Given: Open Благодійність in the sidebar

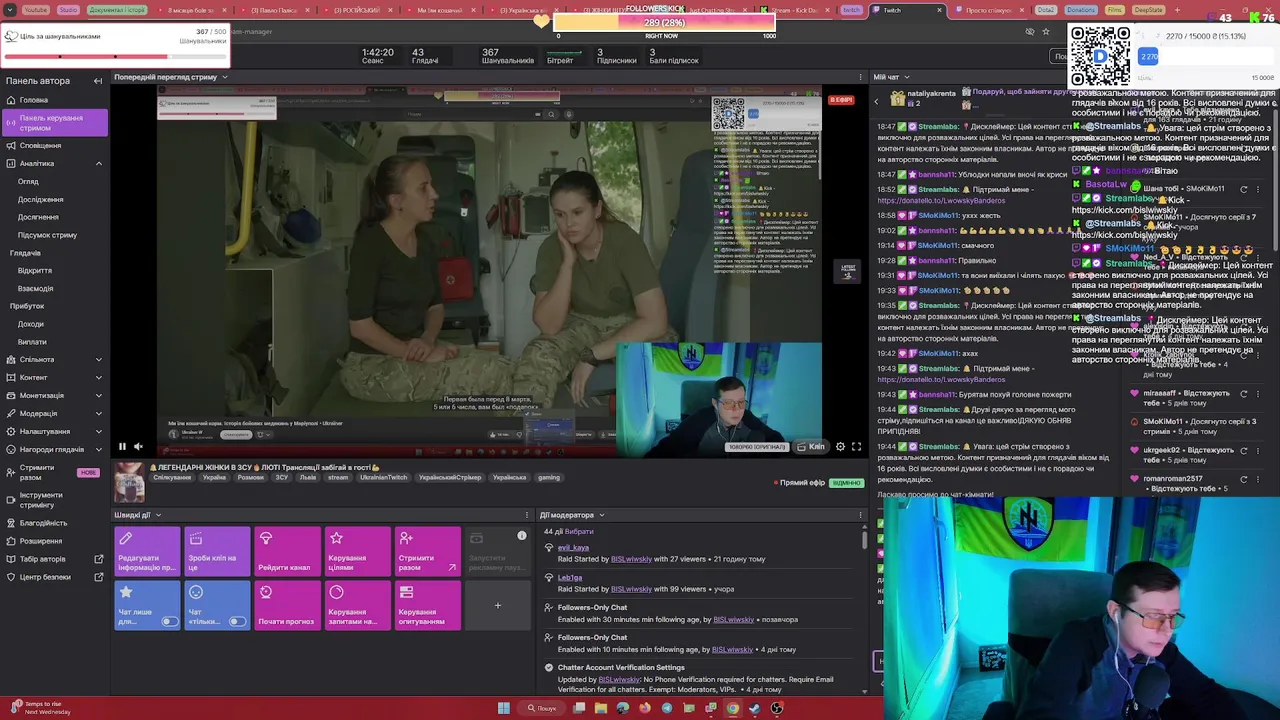Looking at the screenshot, I should coord(43,523).
